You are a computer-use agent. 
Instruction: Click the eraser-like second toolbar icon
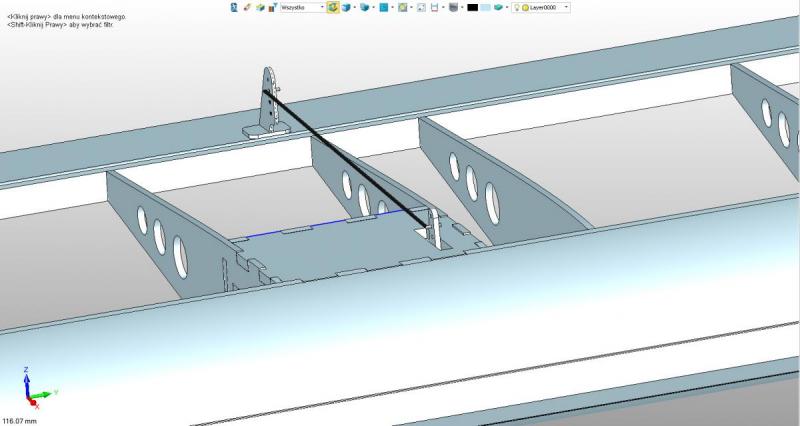click(246, 7)
